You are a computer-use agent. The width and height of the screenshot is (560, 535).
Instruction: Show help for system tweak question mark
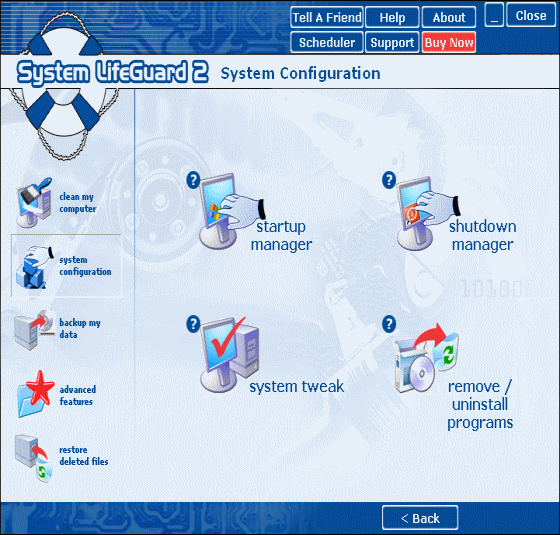click(x=193, y=324)
